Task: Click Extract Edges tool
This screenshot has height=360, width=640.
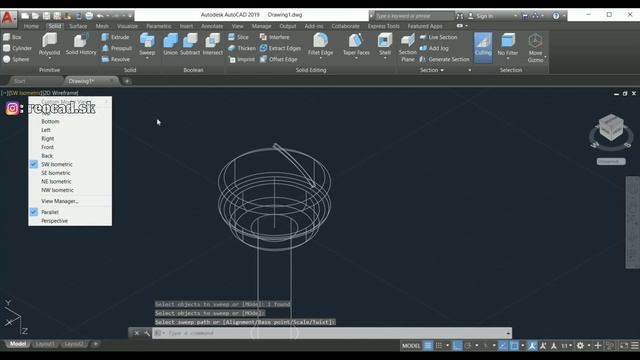Action: pyautogui.click(x=280, y=48)
